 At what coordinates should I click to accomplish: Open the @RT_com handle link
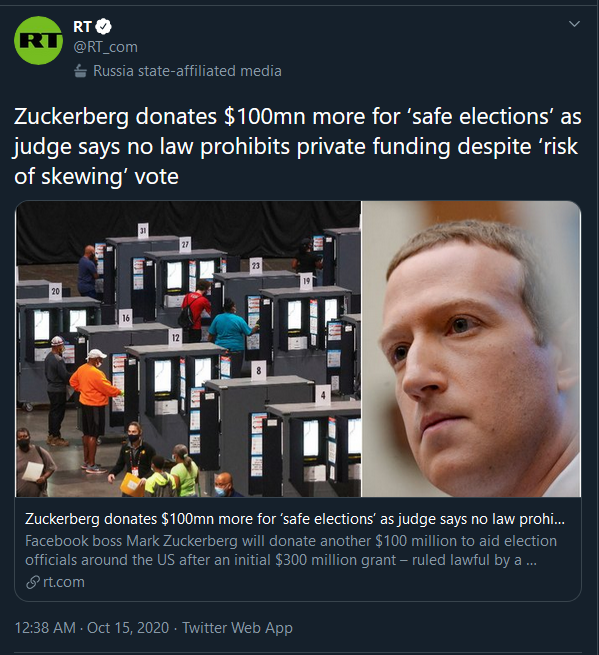[x=105, y=47]
